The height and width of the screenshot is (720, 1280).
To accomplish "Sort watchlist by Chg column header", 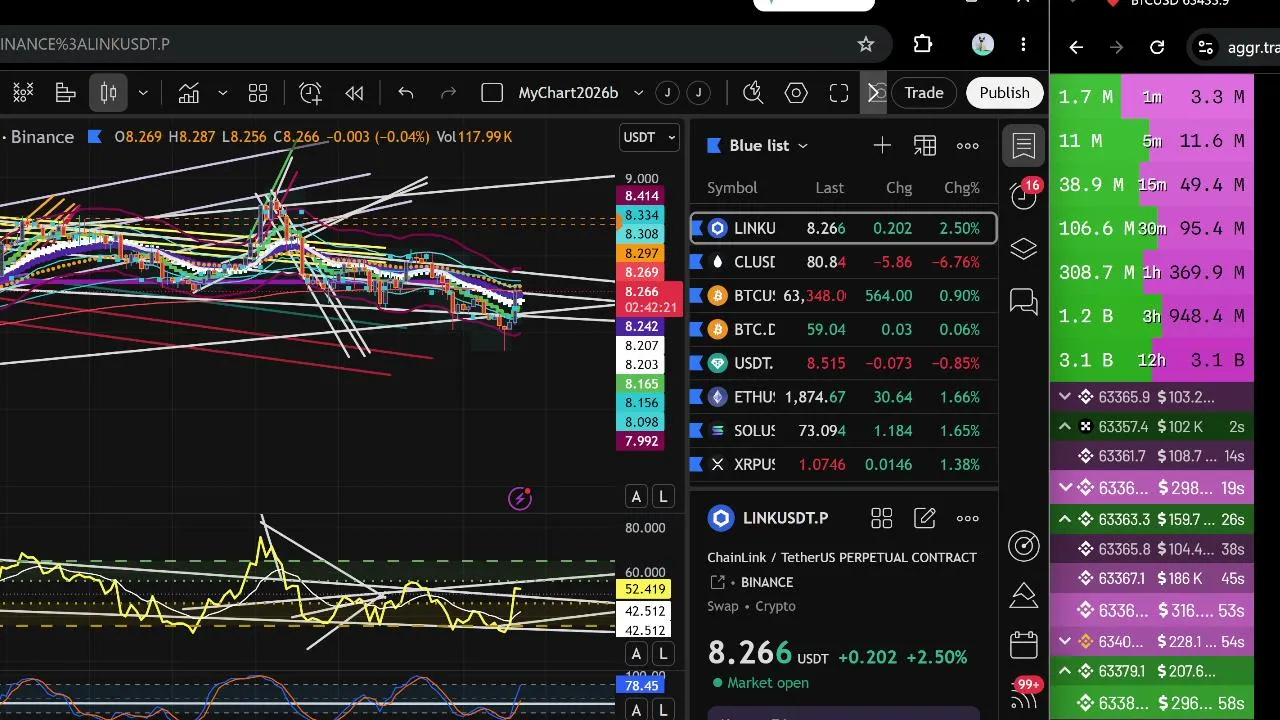I will coord(899,188).
